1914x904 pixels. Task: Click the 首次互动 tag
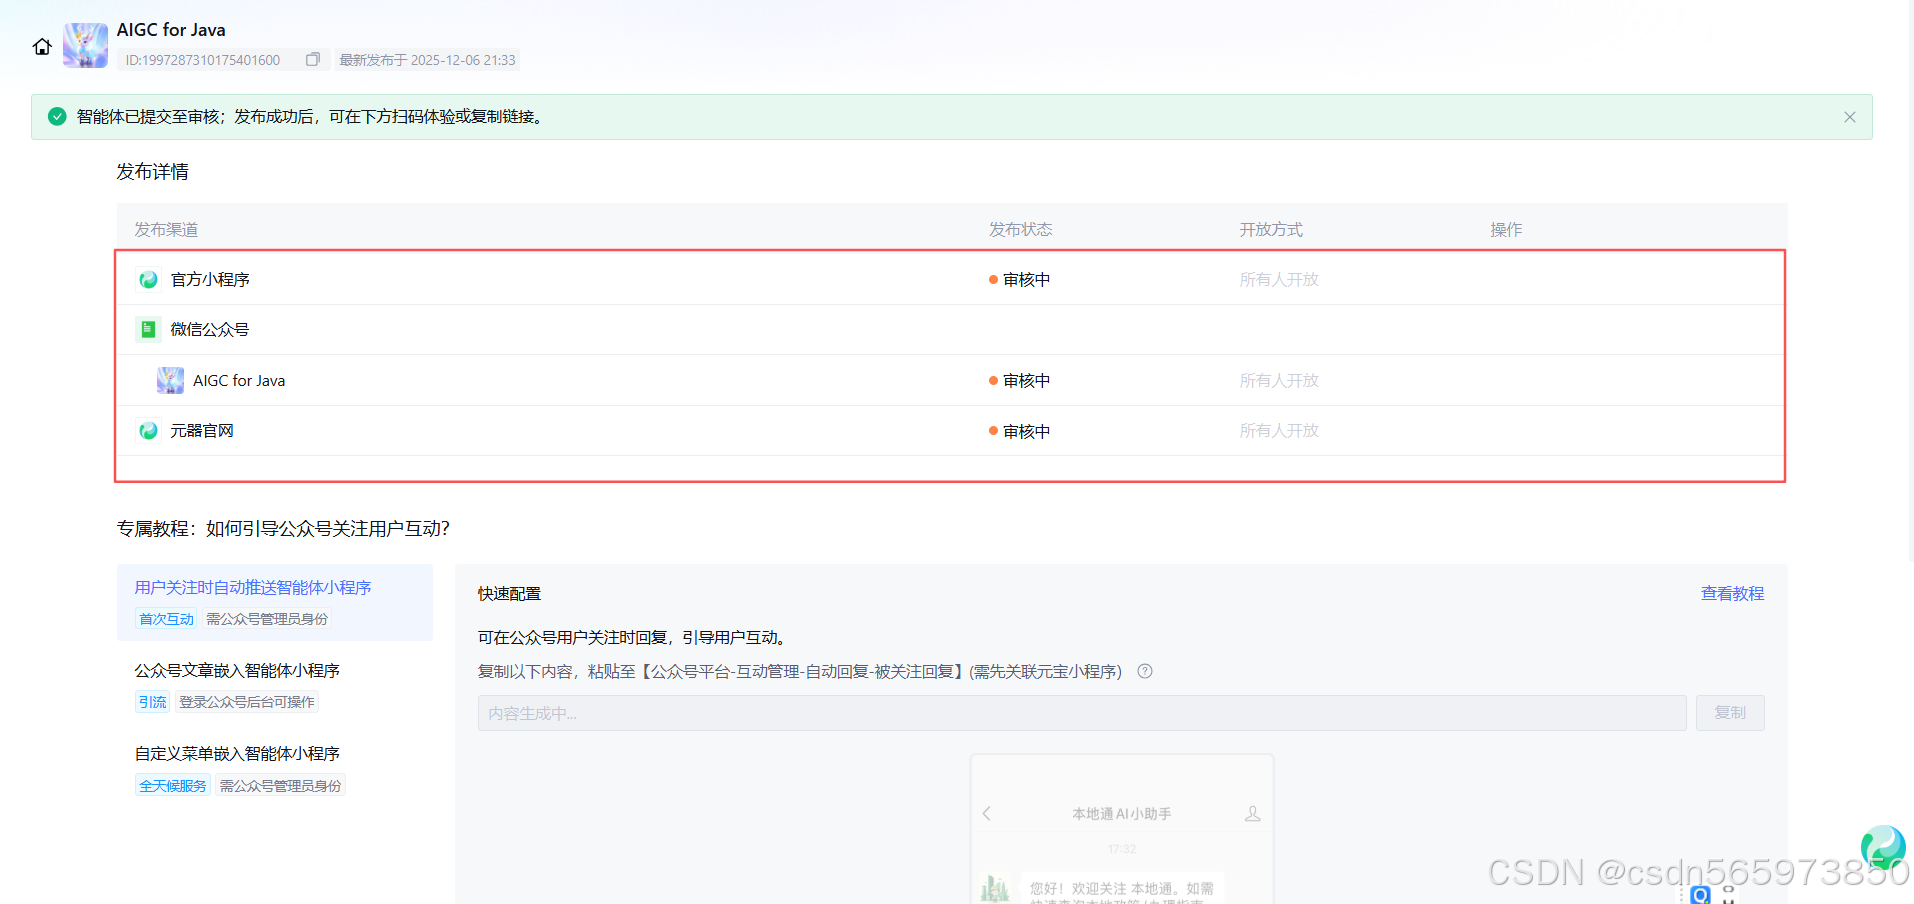[166, 619]
